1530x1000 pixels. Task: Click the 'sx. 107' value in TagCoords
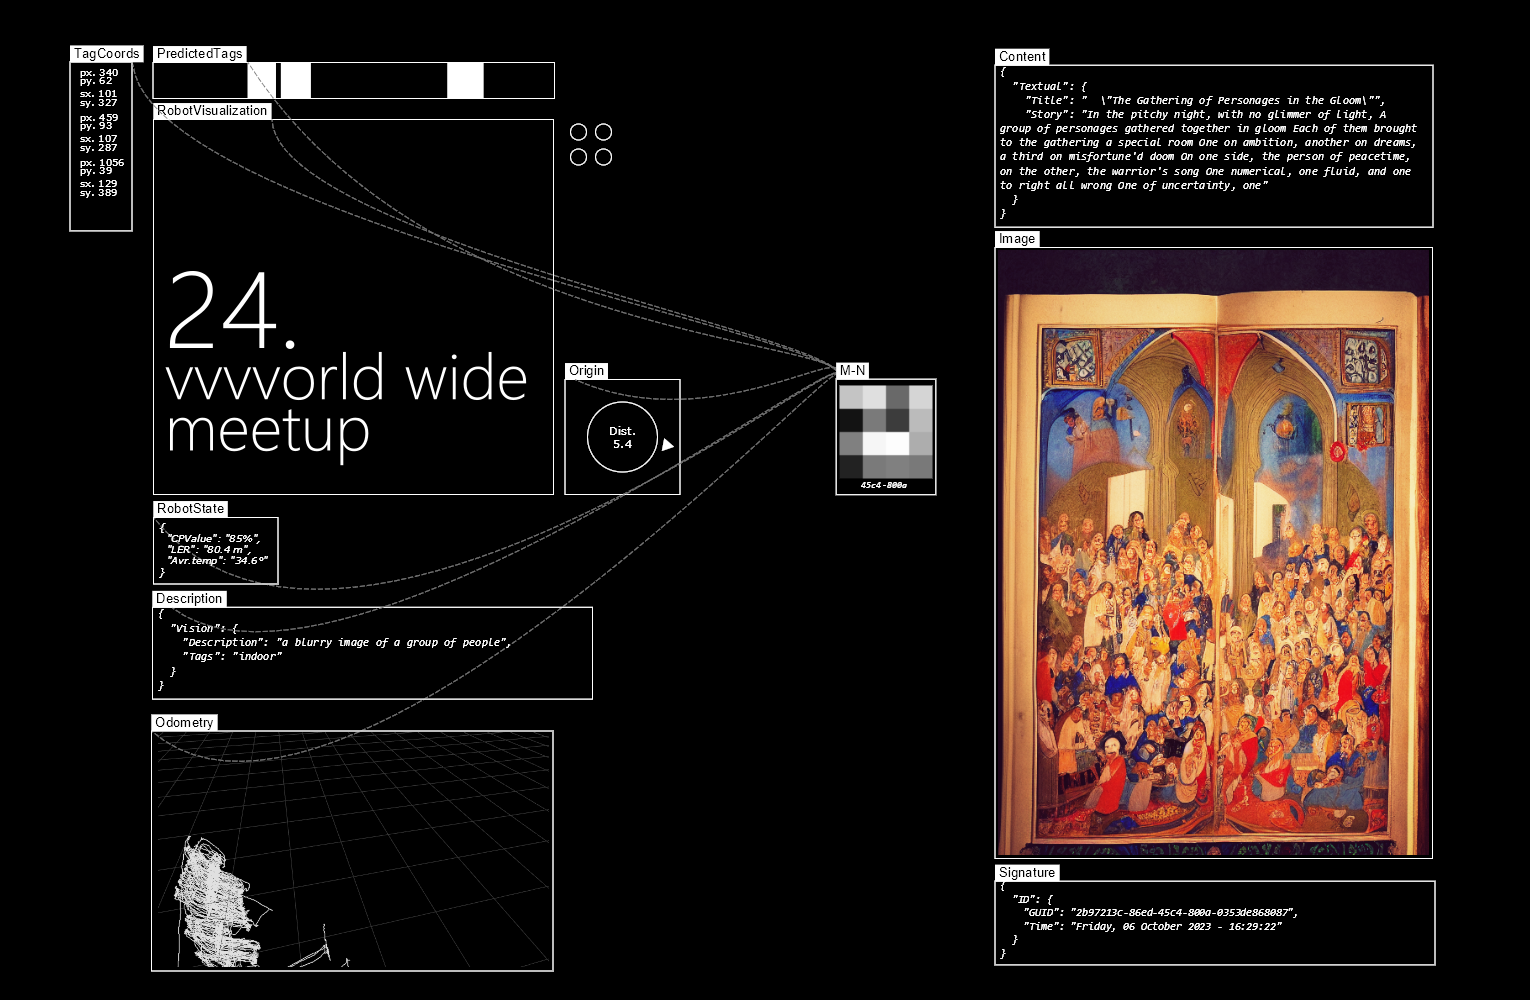(99, 139)
